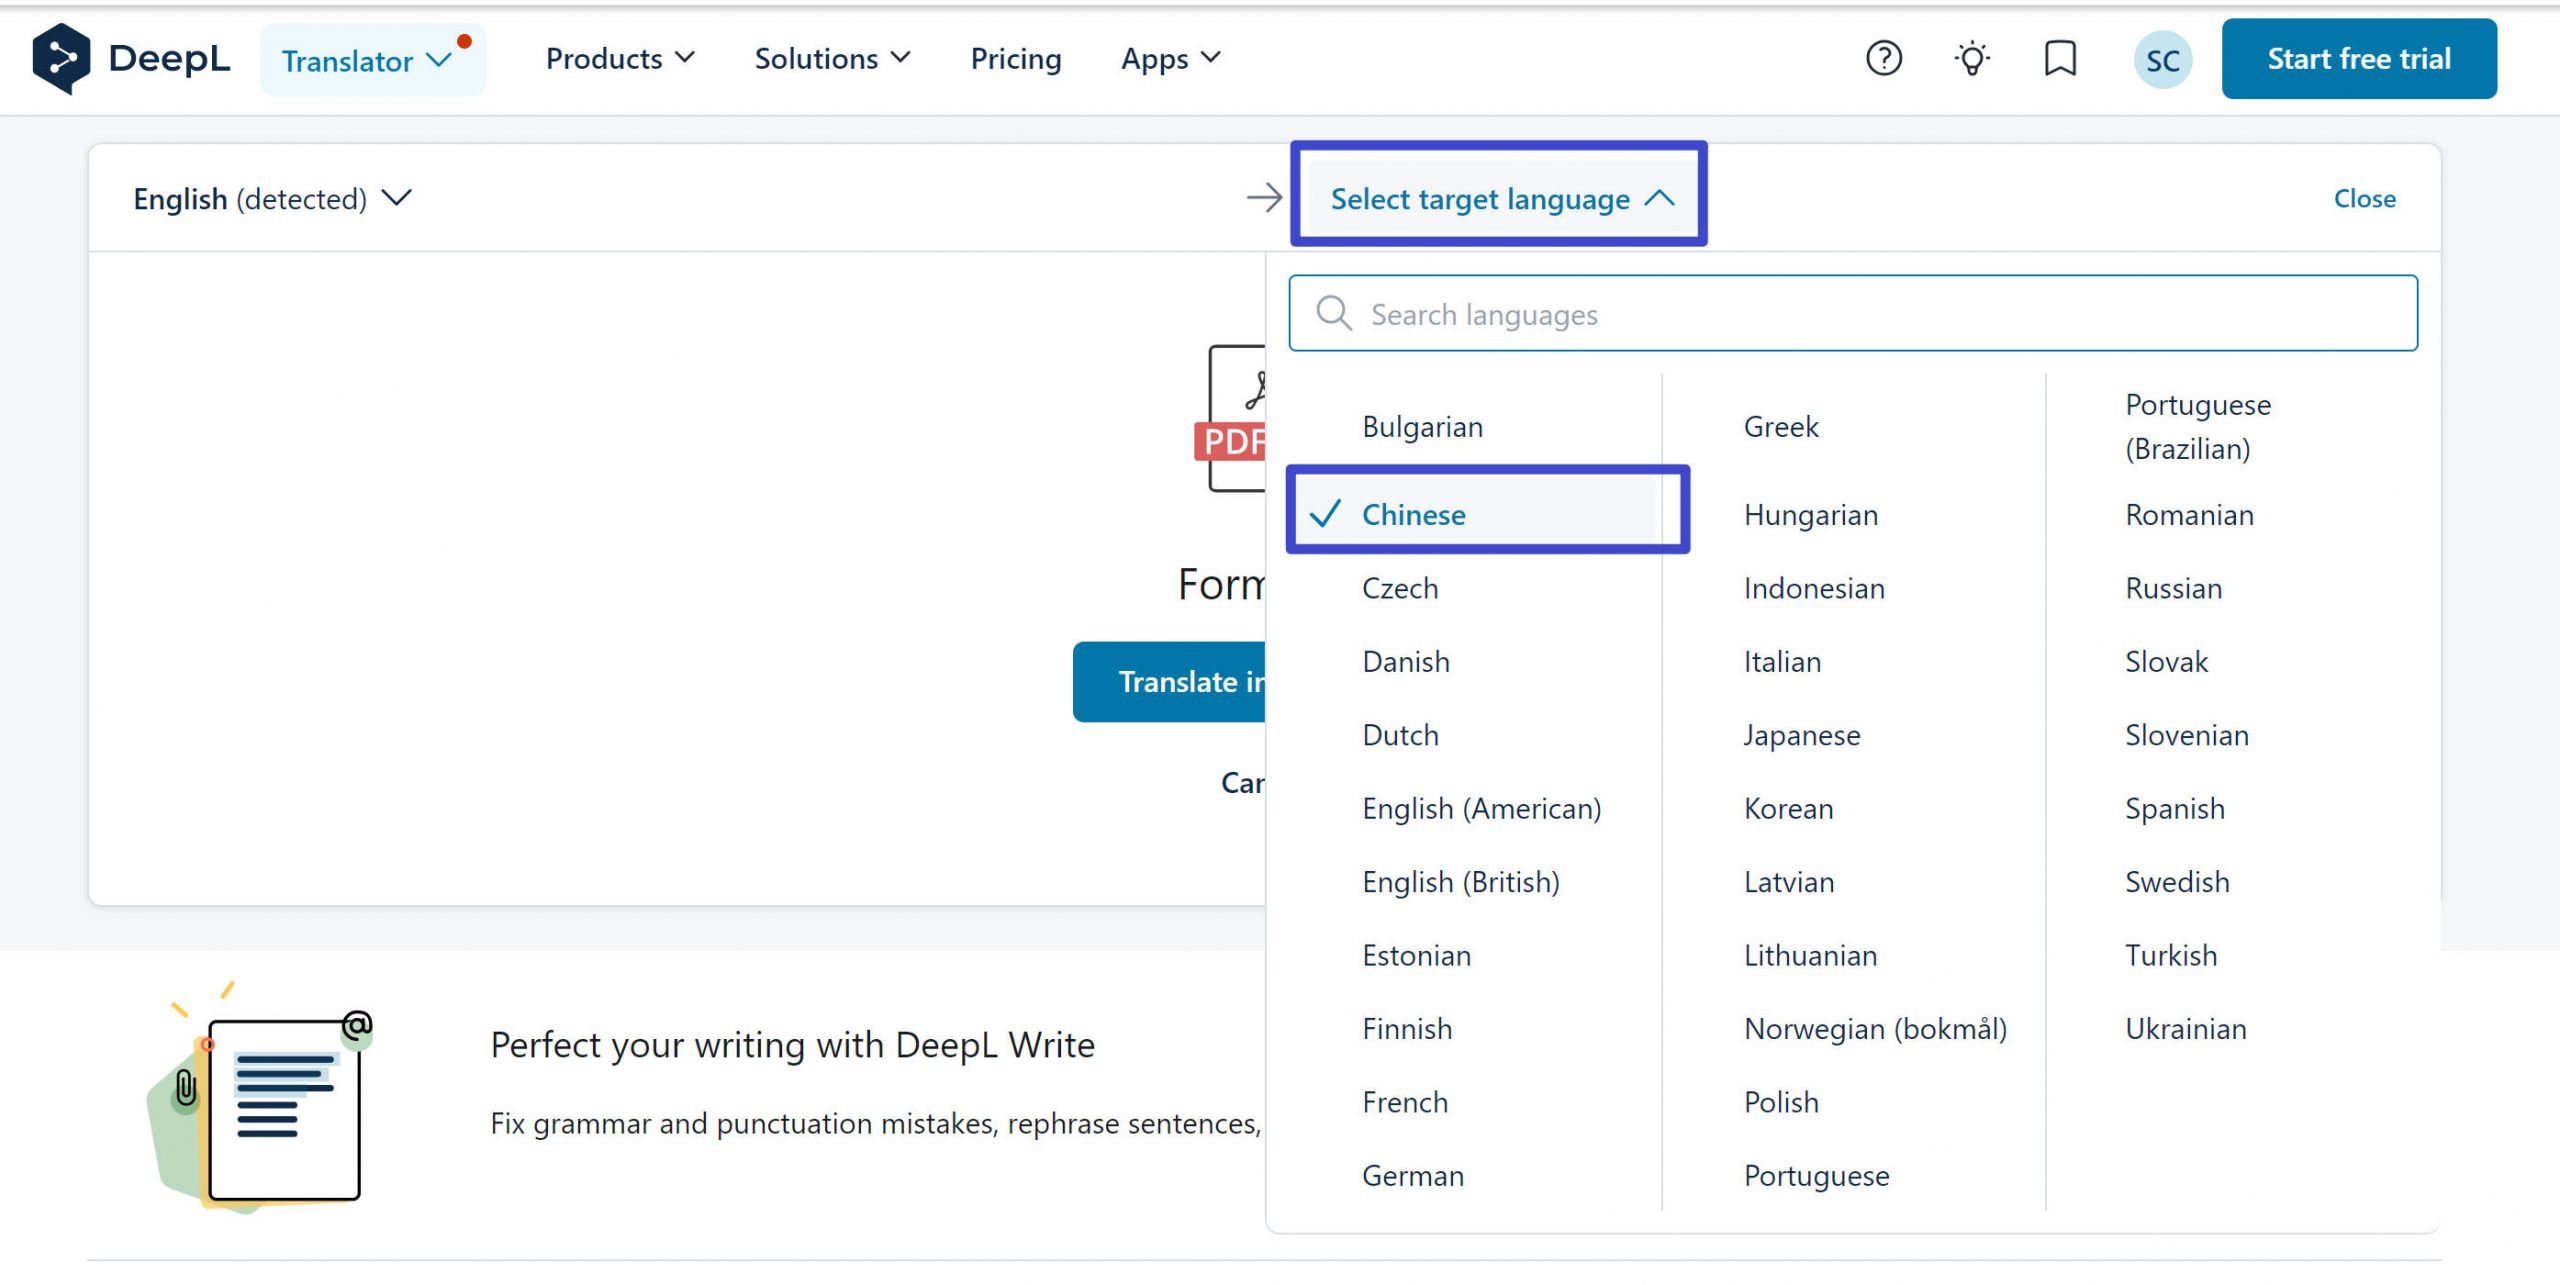The height and width of the screenshot is (1285, 2560).
Task: Pick Spanish as the target language
Action: click(2175, 808)
